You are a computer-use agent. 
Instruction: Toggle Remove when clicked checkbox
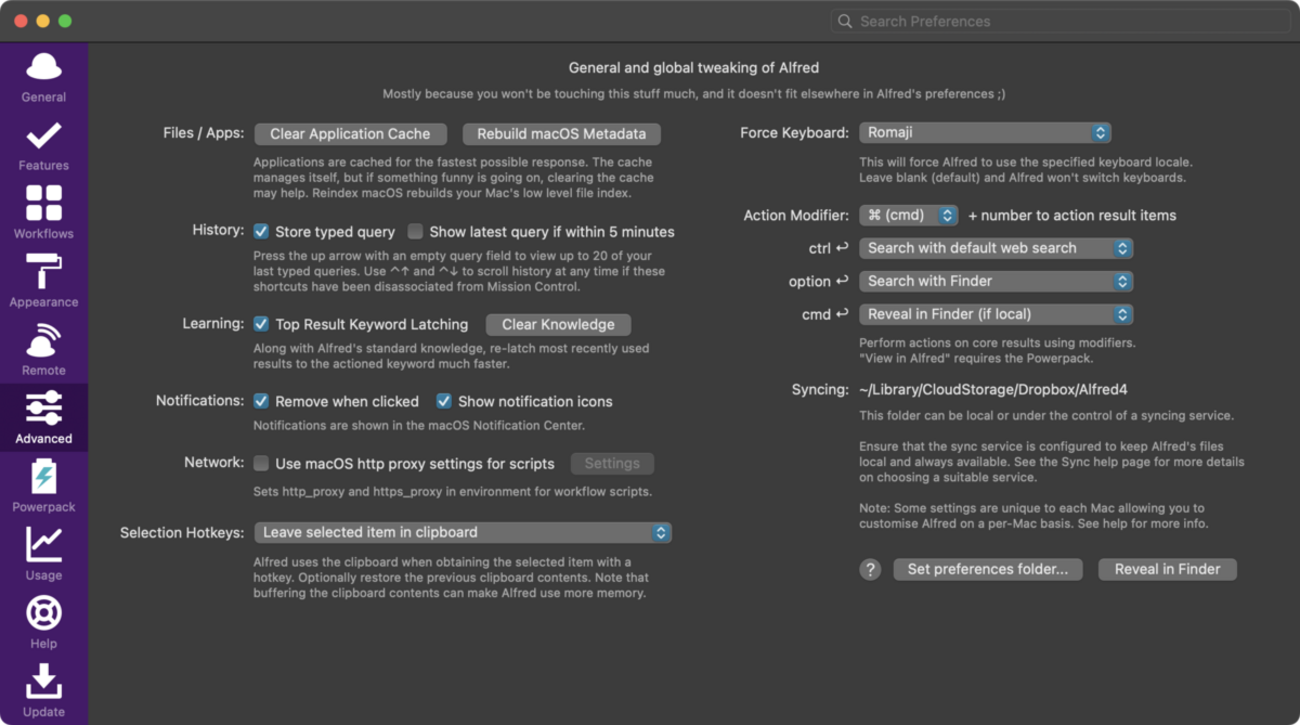coord(261,401)
